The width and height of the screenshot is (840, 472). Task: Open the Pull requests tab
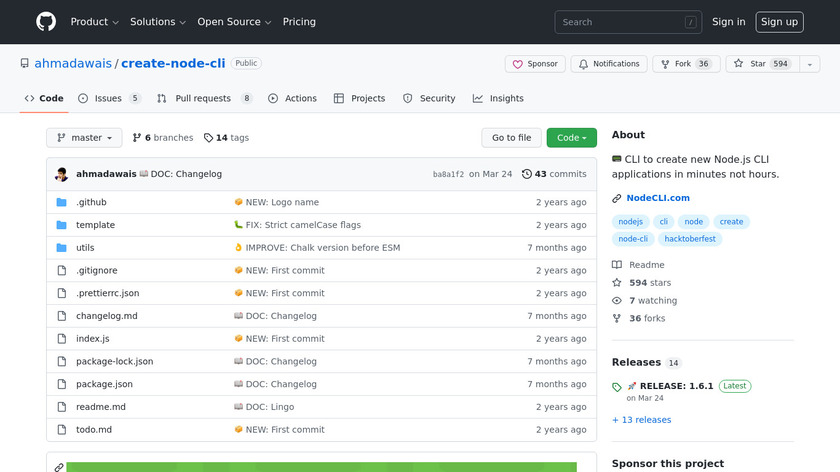coord(203,99)
